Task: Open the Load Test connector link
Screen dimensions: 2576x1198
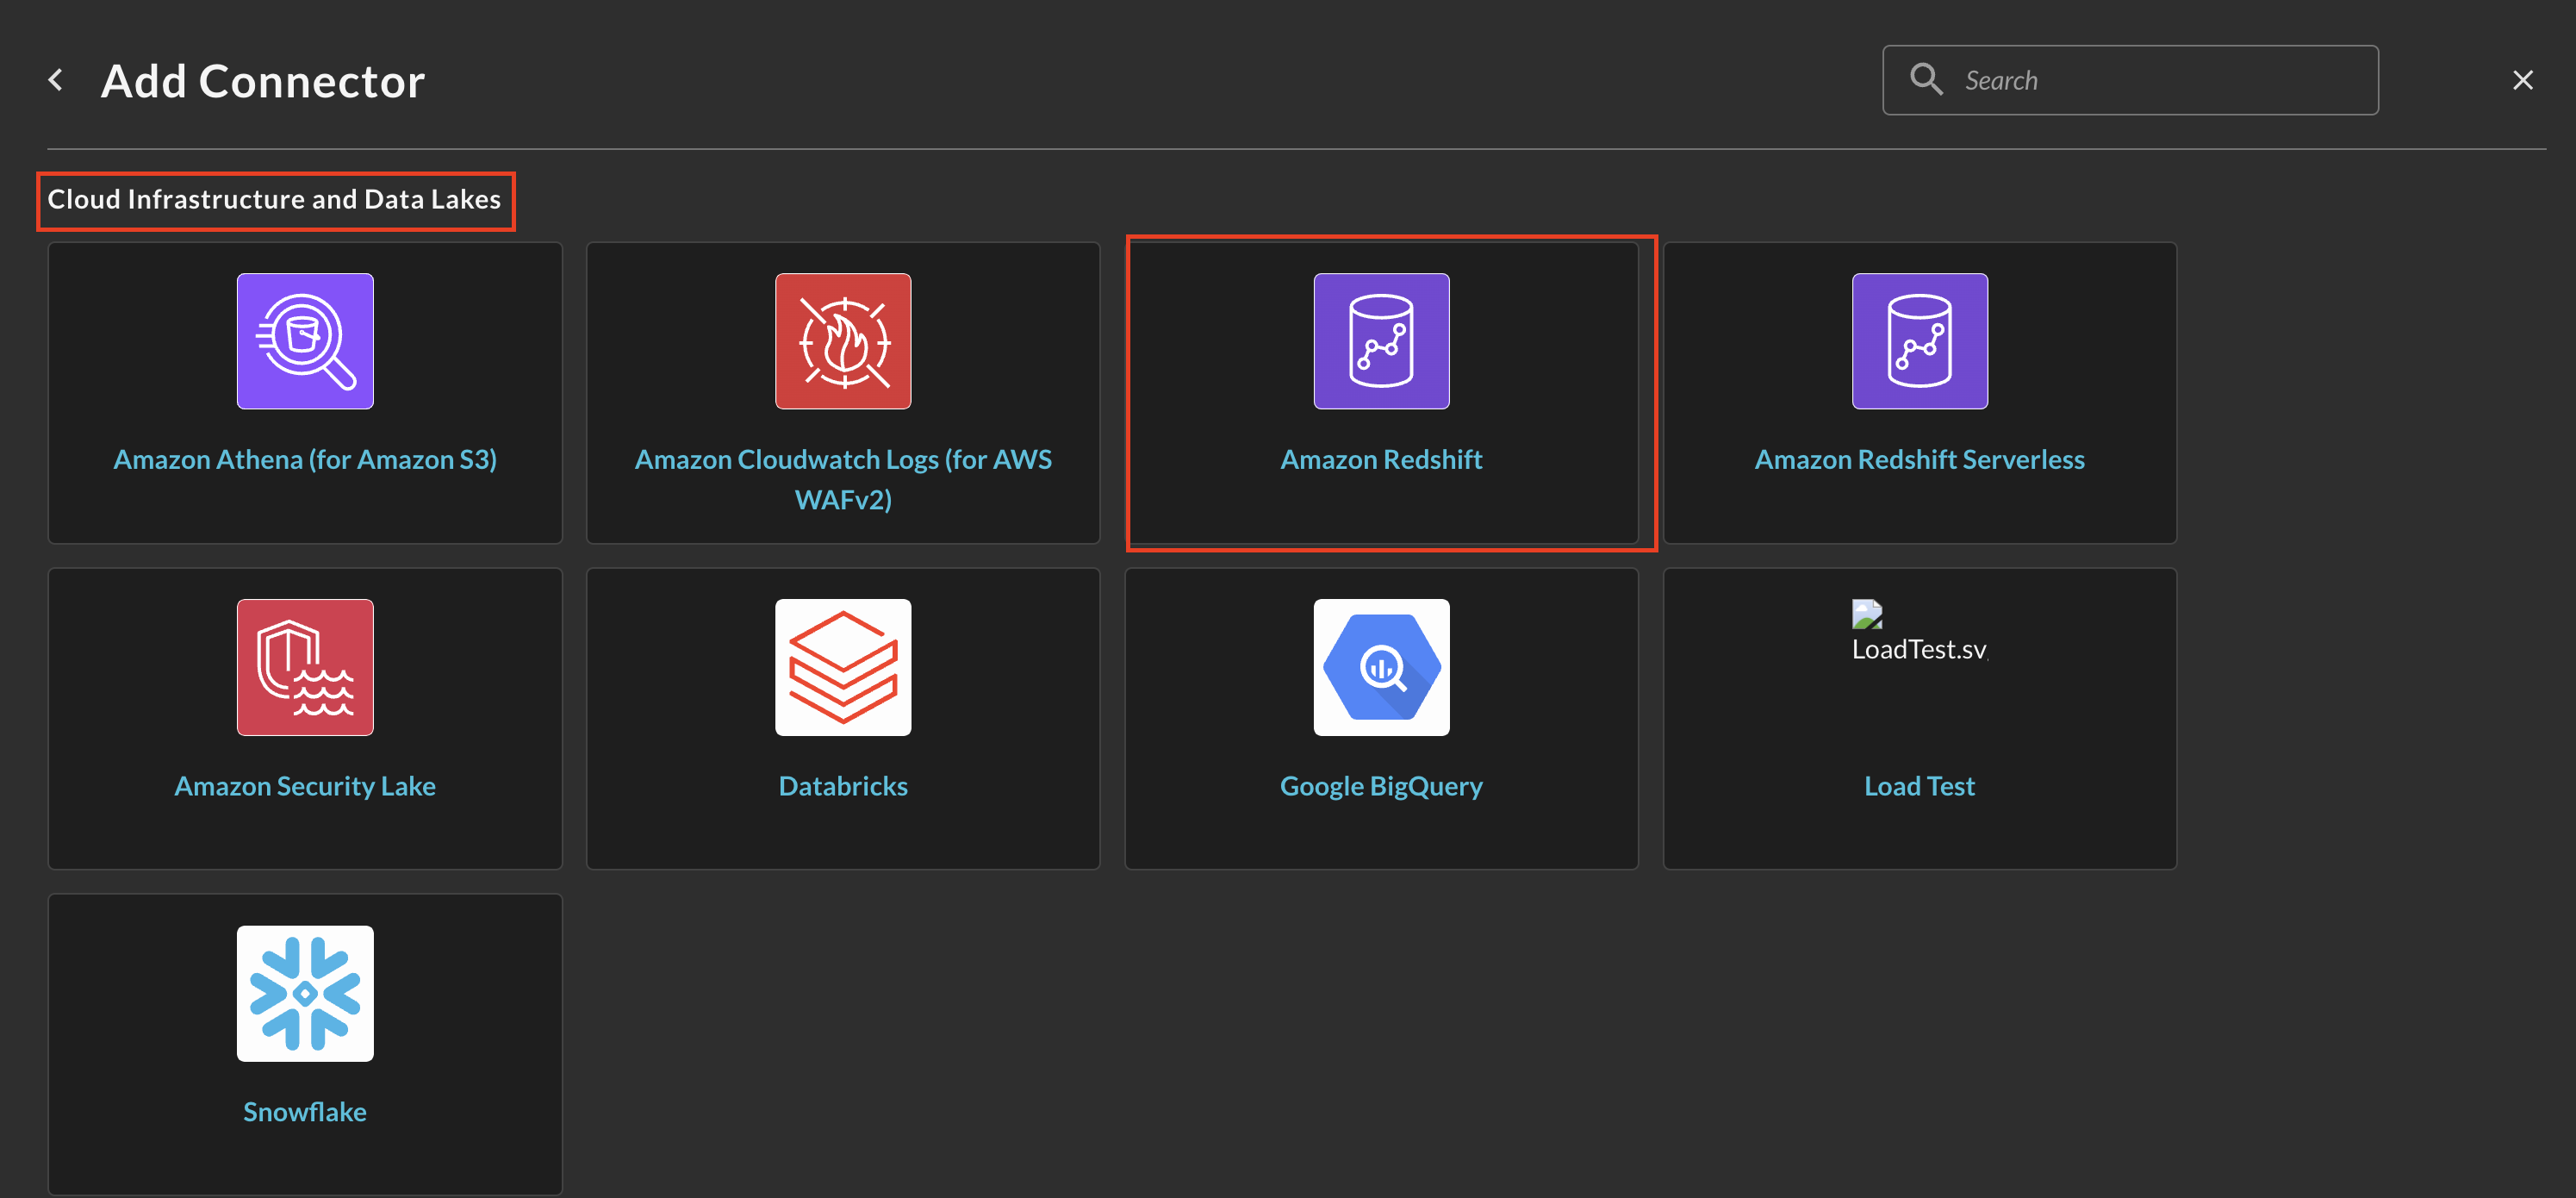Action: coord(1919,786)
